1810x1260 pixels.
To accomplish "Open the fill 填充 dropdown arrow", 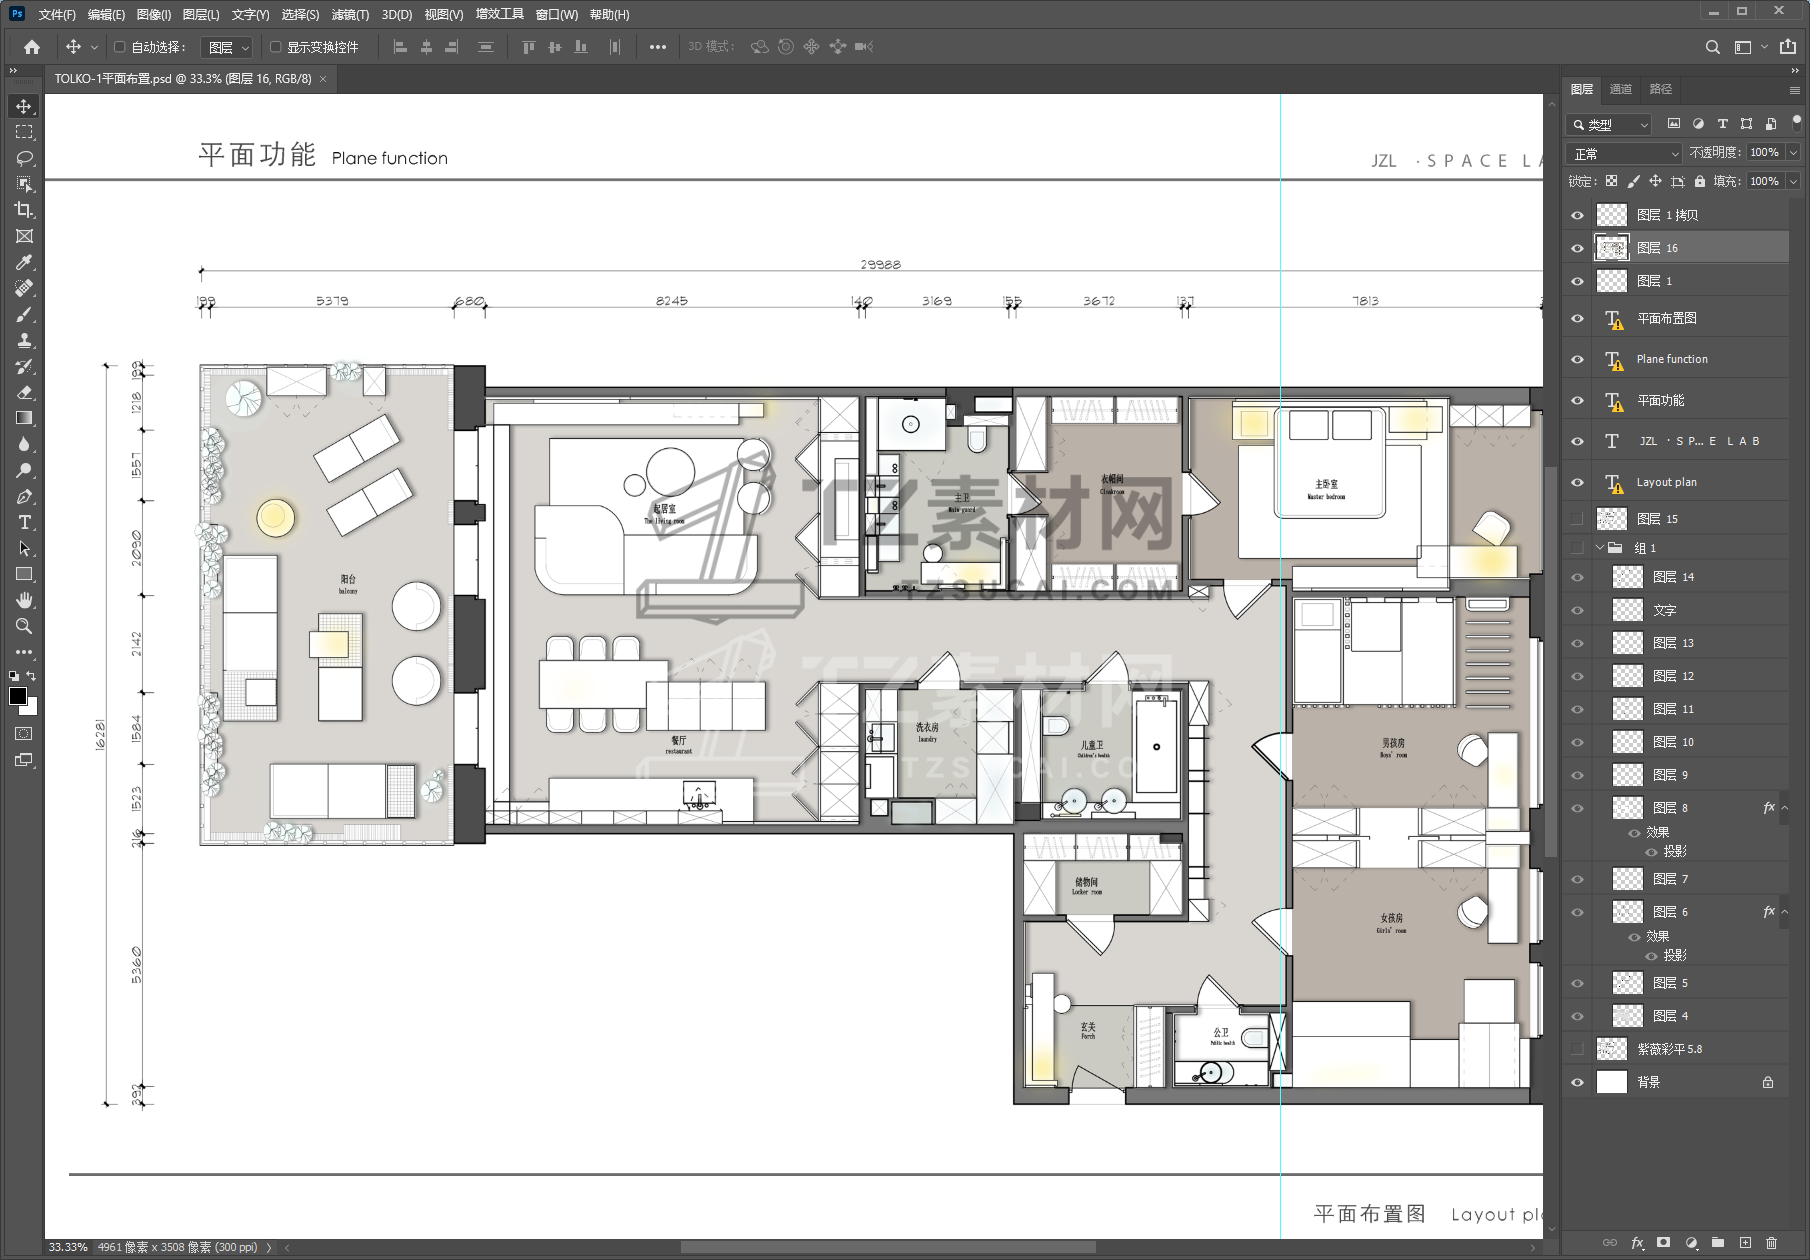I will (1793, 181).
